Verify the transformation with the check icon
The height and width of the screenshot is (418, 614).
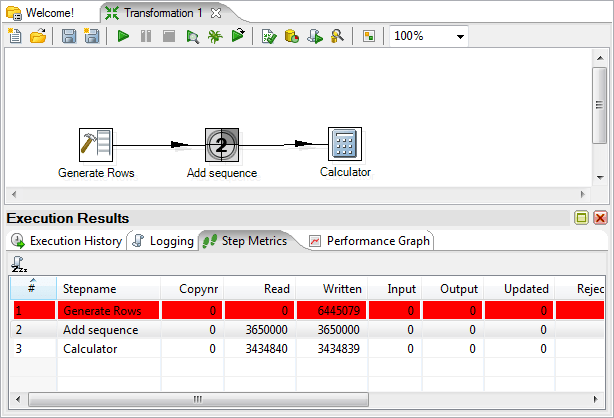268,36
